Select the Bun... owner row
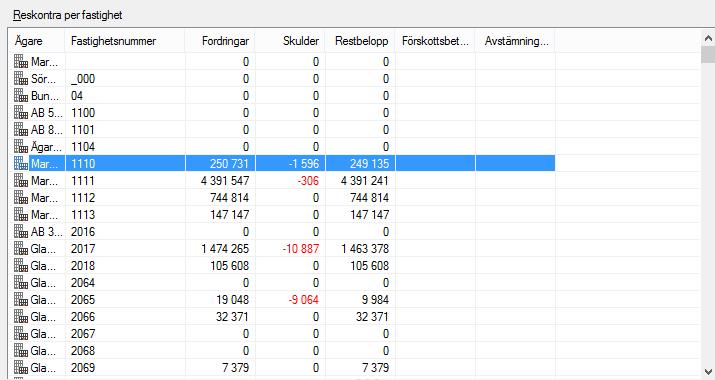 [x=45, y=96]
